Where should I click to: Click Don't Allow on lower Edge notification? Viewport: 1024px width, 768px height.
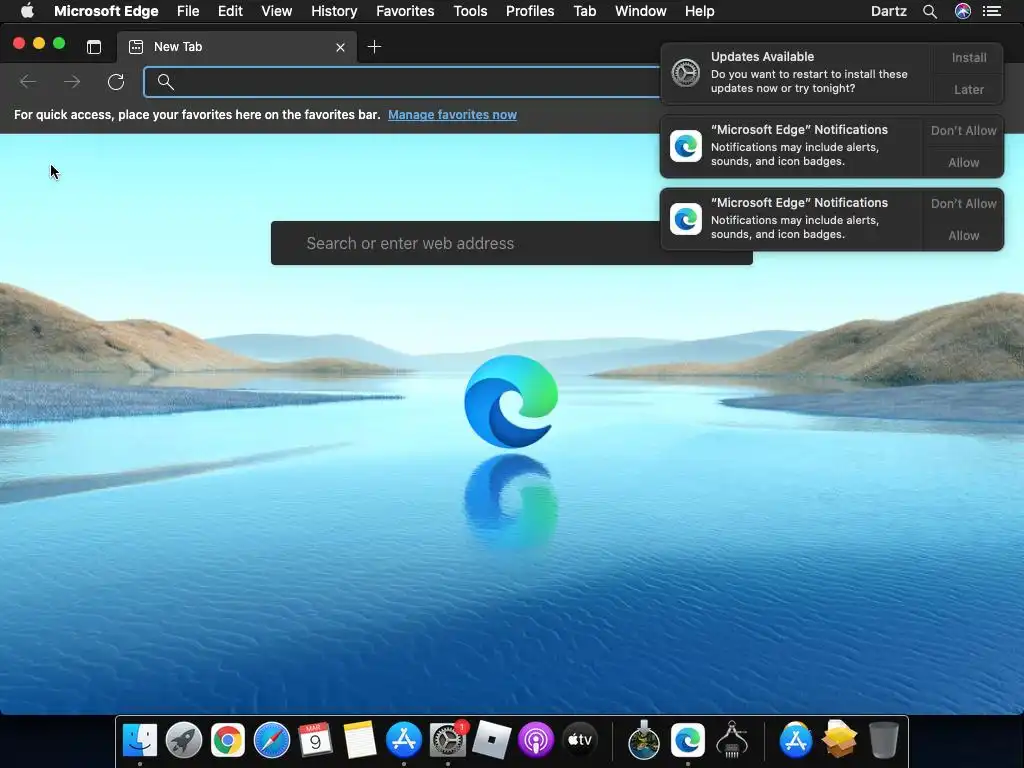tap(963, 204)
